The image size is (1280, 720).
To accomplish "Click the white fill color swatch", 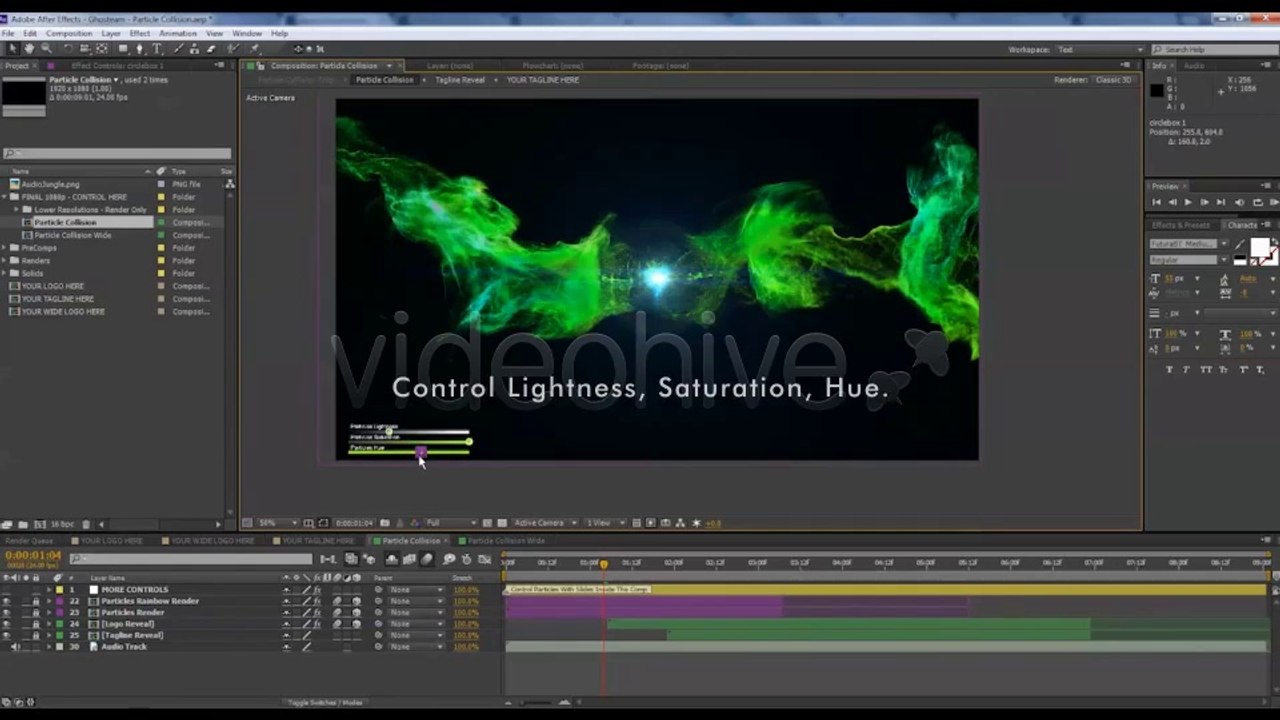I will coord(1258,247).
